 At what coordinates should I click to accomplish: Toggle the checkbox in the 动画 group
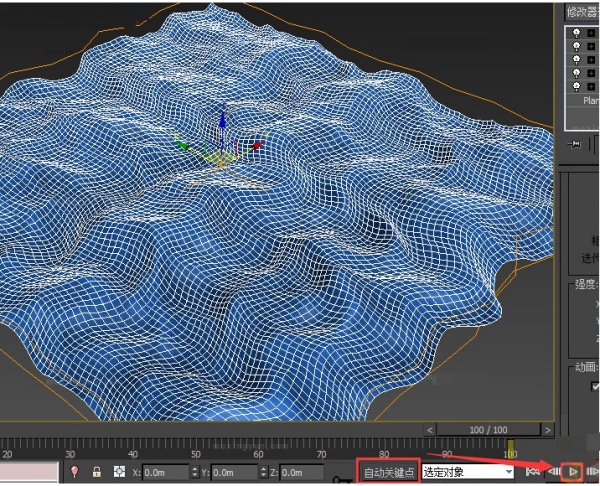595,386
